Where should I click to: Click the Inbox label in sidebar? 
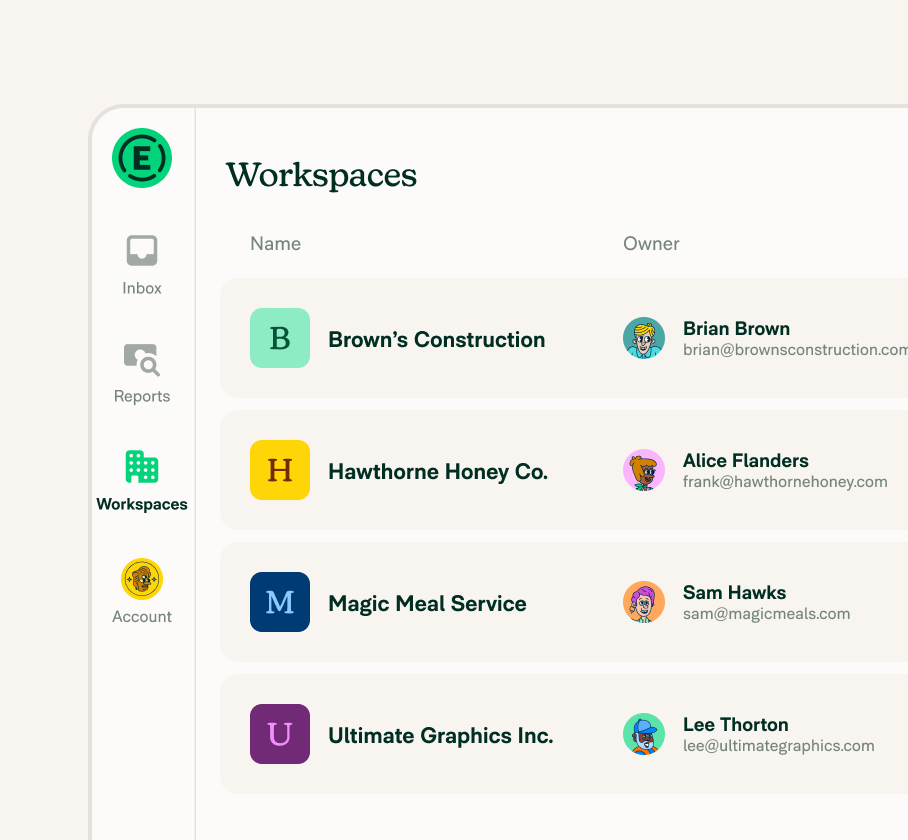tap(142, 288)
